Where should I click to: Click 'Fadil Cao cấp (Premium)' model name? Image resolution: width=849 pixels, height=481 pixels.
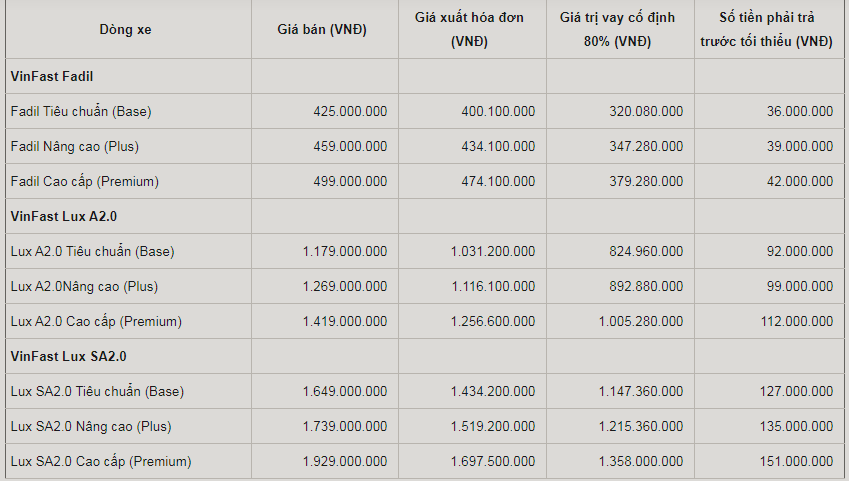click(x=84, y=181)
